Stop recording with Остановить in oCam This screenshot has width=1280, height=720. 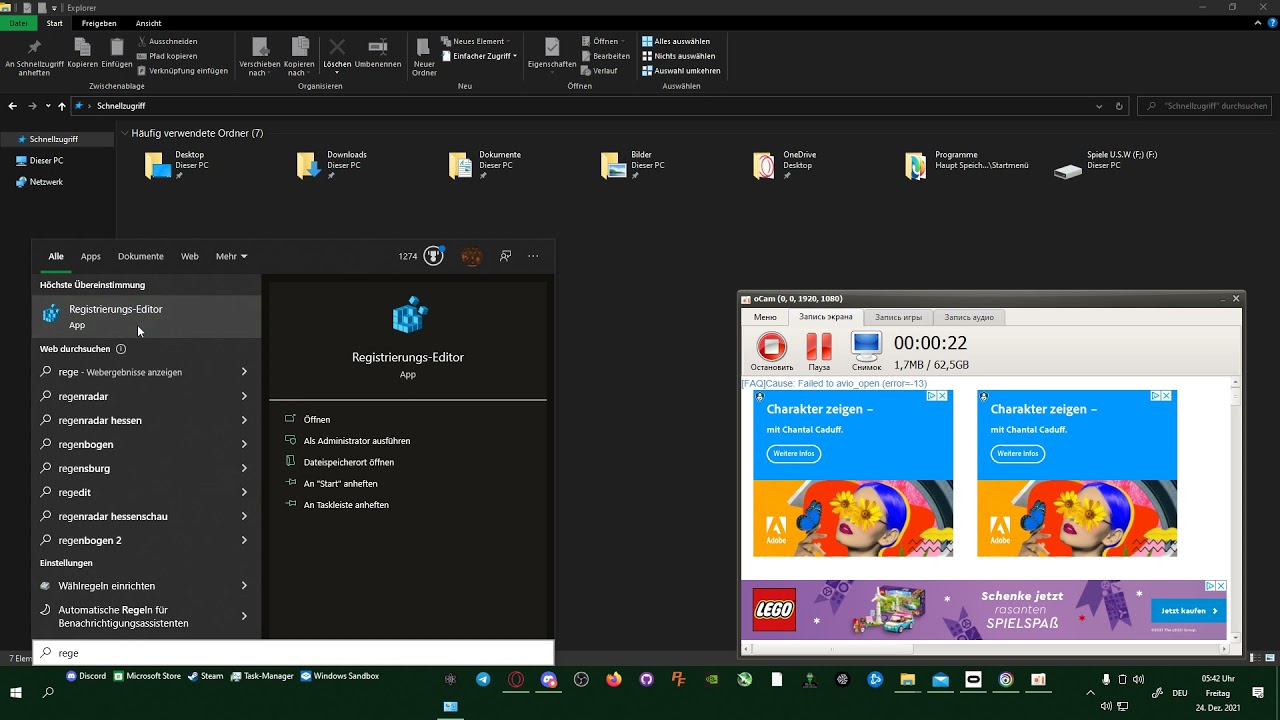click(771, 352)
